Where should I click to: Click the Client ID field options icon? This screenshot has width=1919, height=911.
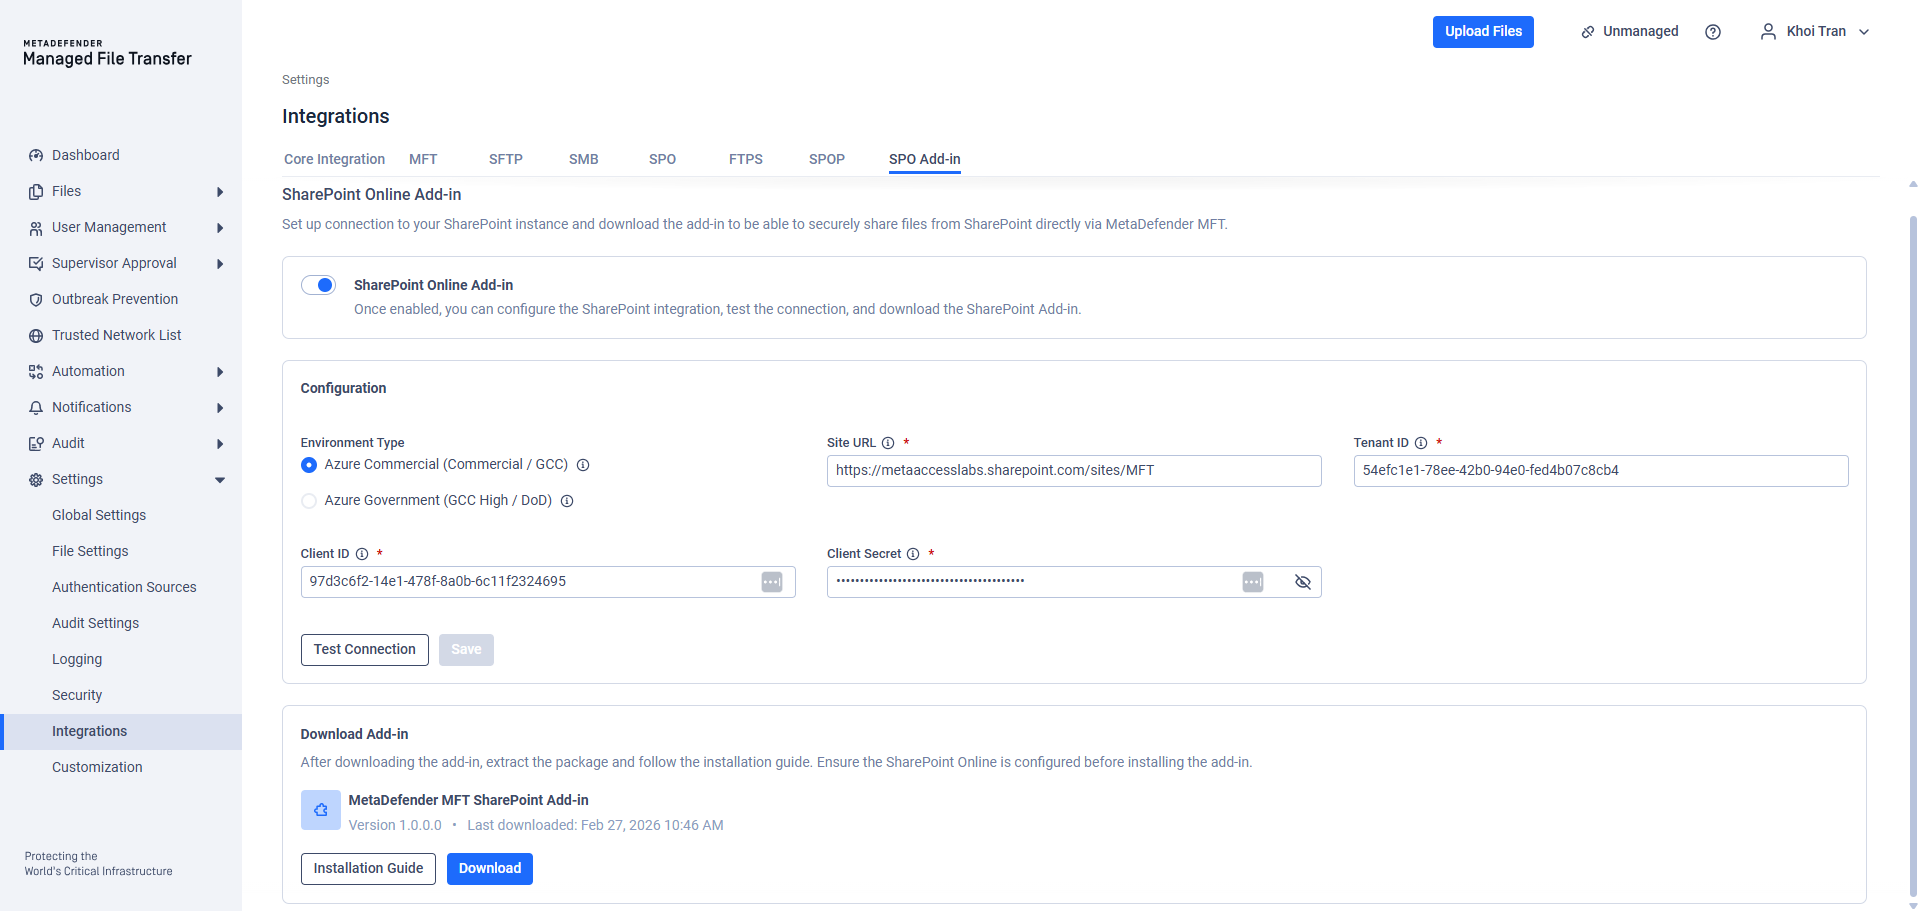(x=772, y=582)
